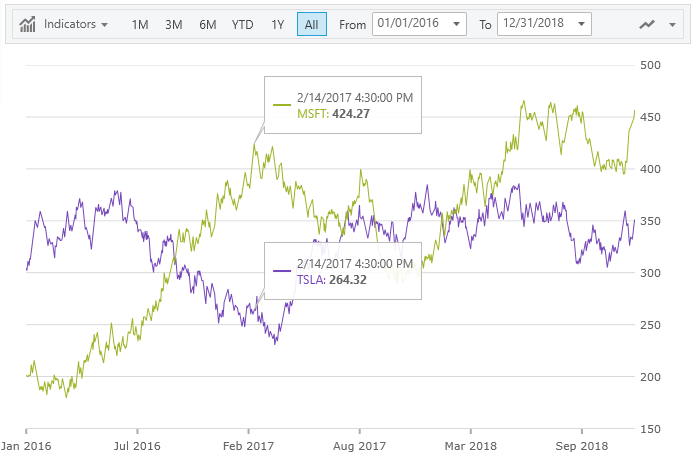
Task: Open the From date picker arrow
Action: (457, 24)
